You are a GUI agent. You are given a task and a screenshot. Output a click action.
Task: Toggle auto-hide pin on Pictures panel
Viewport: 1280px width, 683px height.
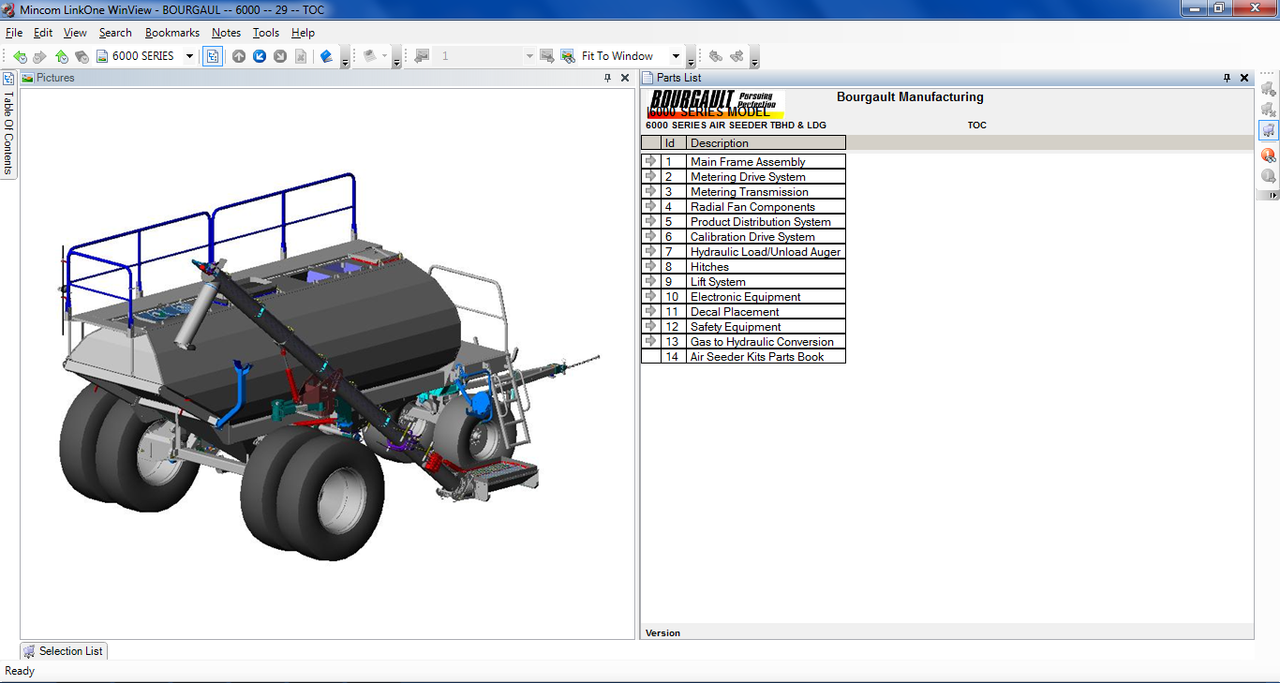tap(607, 78)
